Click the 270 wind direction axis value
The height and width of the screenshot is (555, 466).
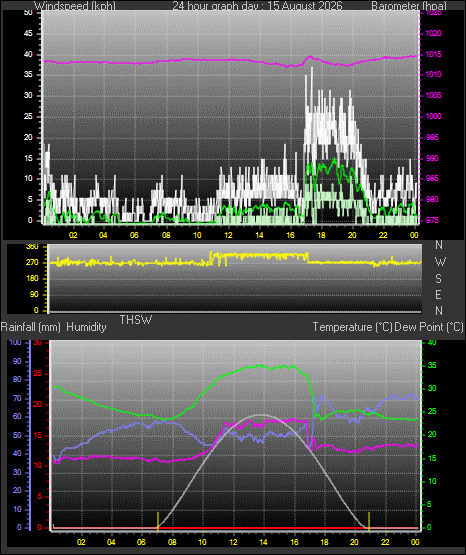(x=33, y=263)
